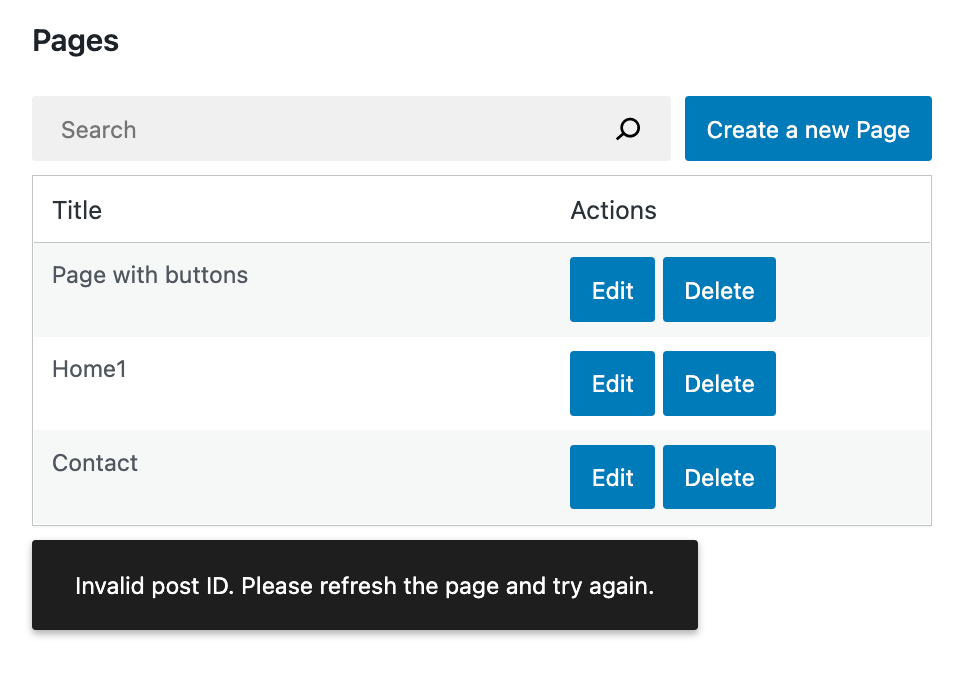Click the Pages heading
The image size is (966, 682).
pos(75,41)
